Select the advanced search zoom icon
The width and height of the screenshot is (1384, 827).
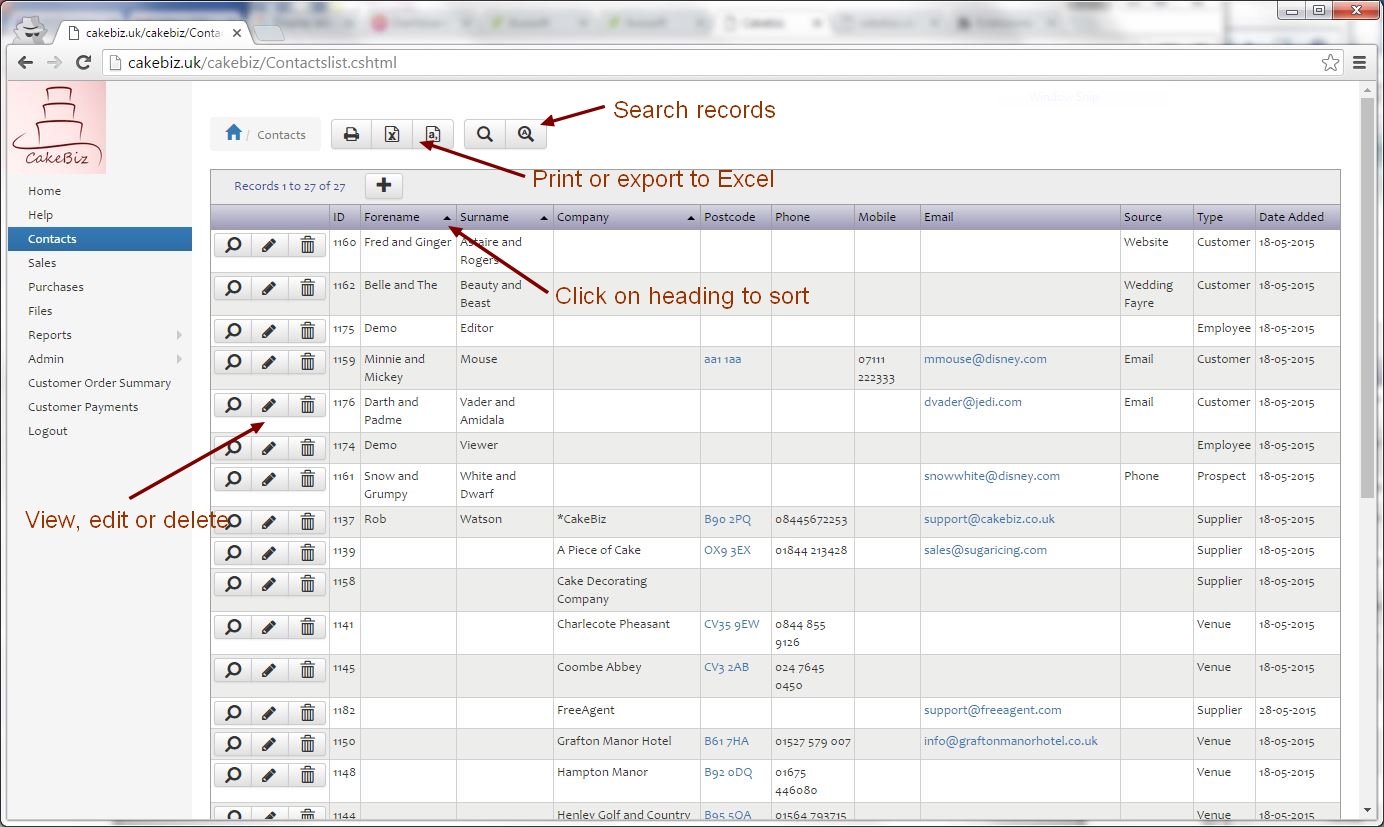click(x=527, y=134)
